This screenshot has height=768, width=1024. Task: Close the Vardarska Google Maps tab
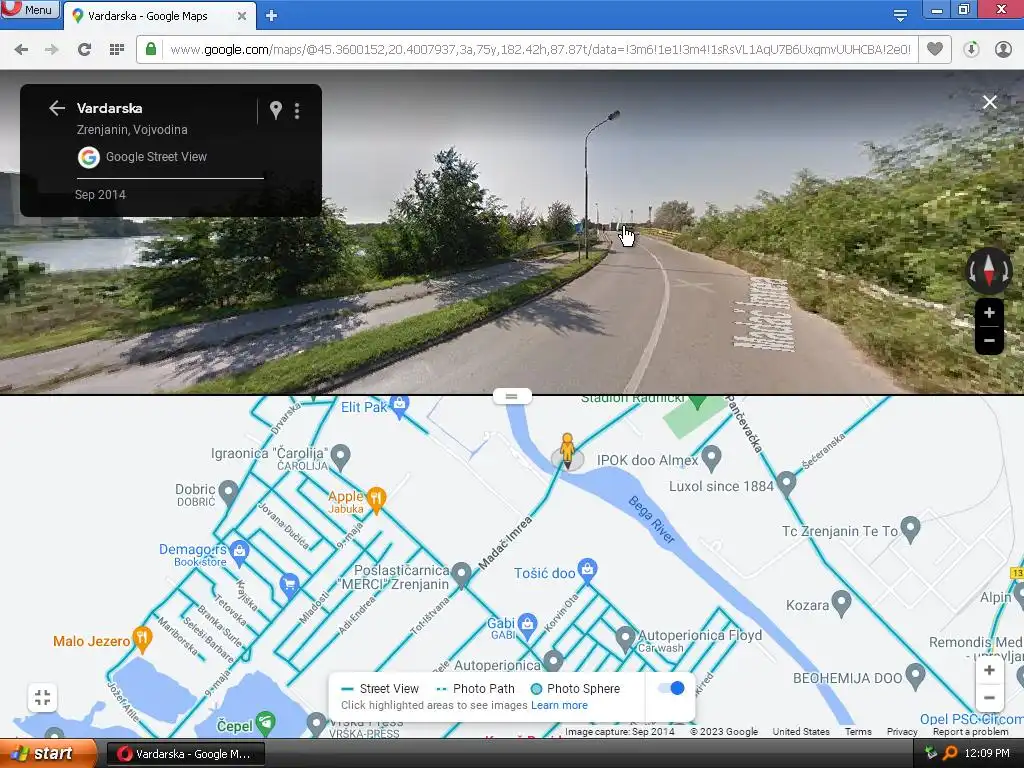[x=242, y=16]
